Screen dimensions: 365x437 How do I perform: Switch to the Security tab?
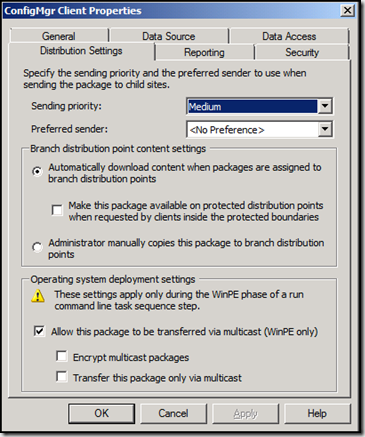point(302,52)
